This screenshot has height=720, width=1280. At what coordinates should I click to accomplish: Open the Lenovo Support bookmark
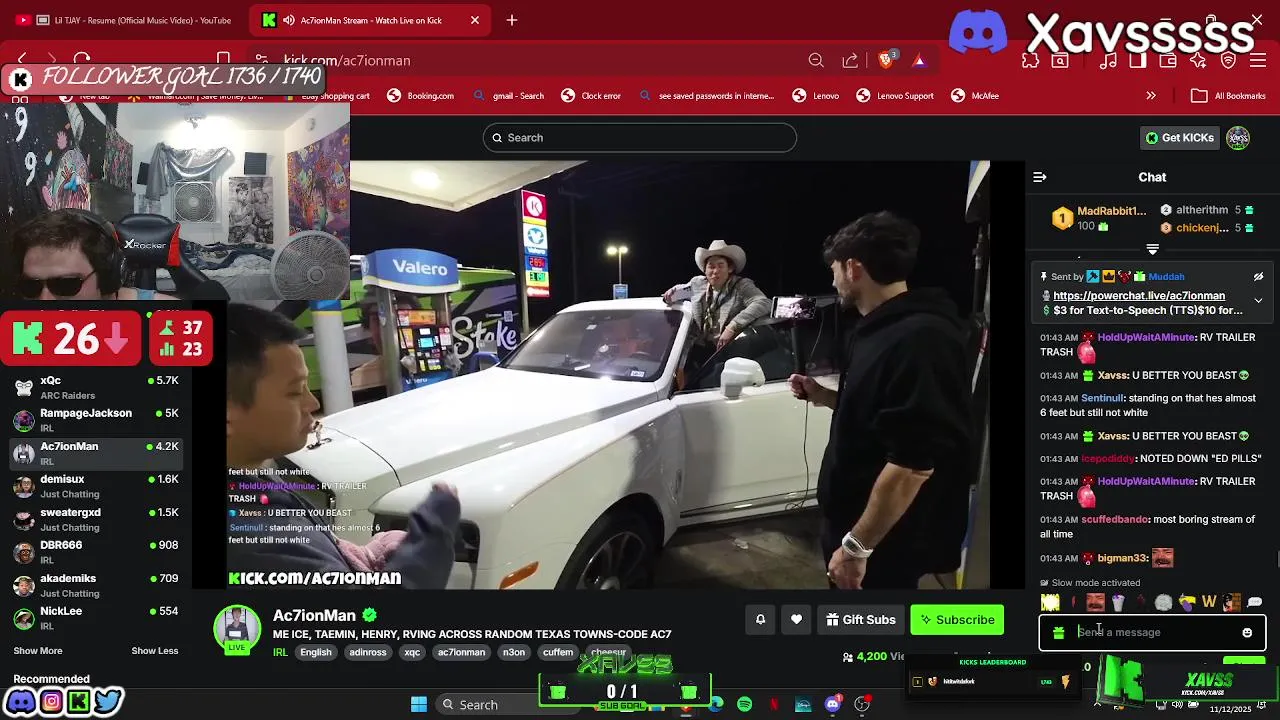(x=895, y=96)
